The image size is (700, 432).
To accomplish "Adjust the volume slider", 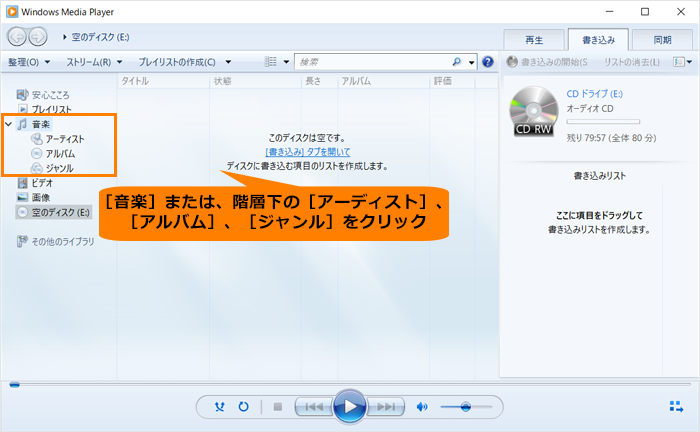I will click(466, 407).
